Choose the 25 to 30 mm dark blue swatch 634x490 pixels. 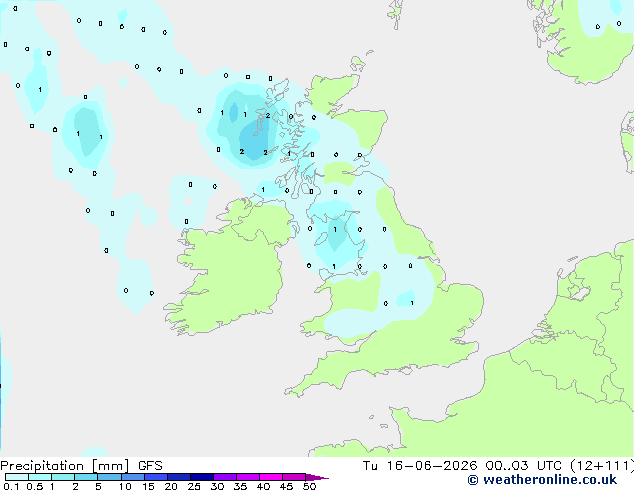pyautogui.click(x=202, y=477)
